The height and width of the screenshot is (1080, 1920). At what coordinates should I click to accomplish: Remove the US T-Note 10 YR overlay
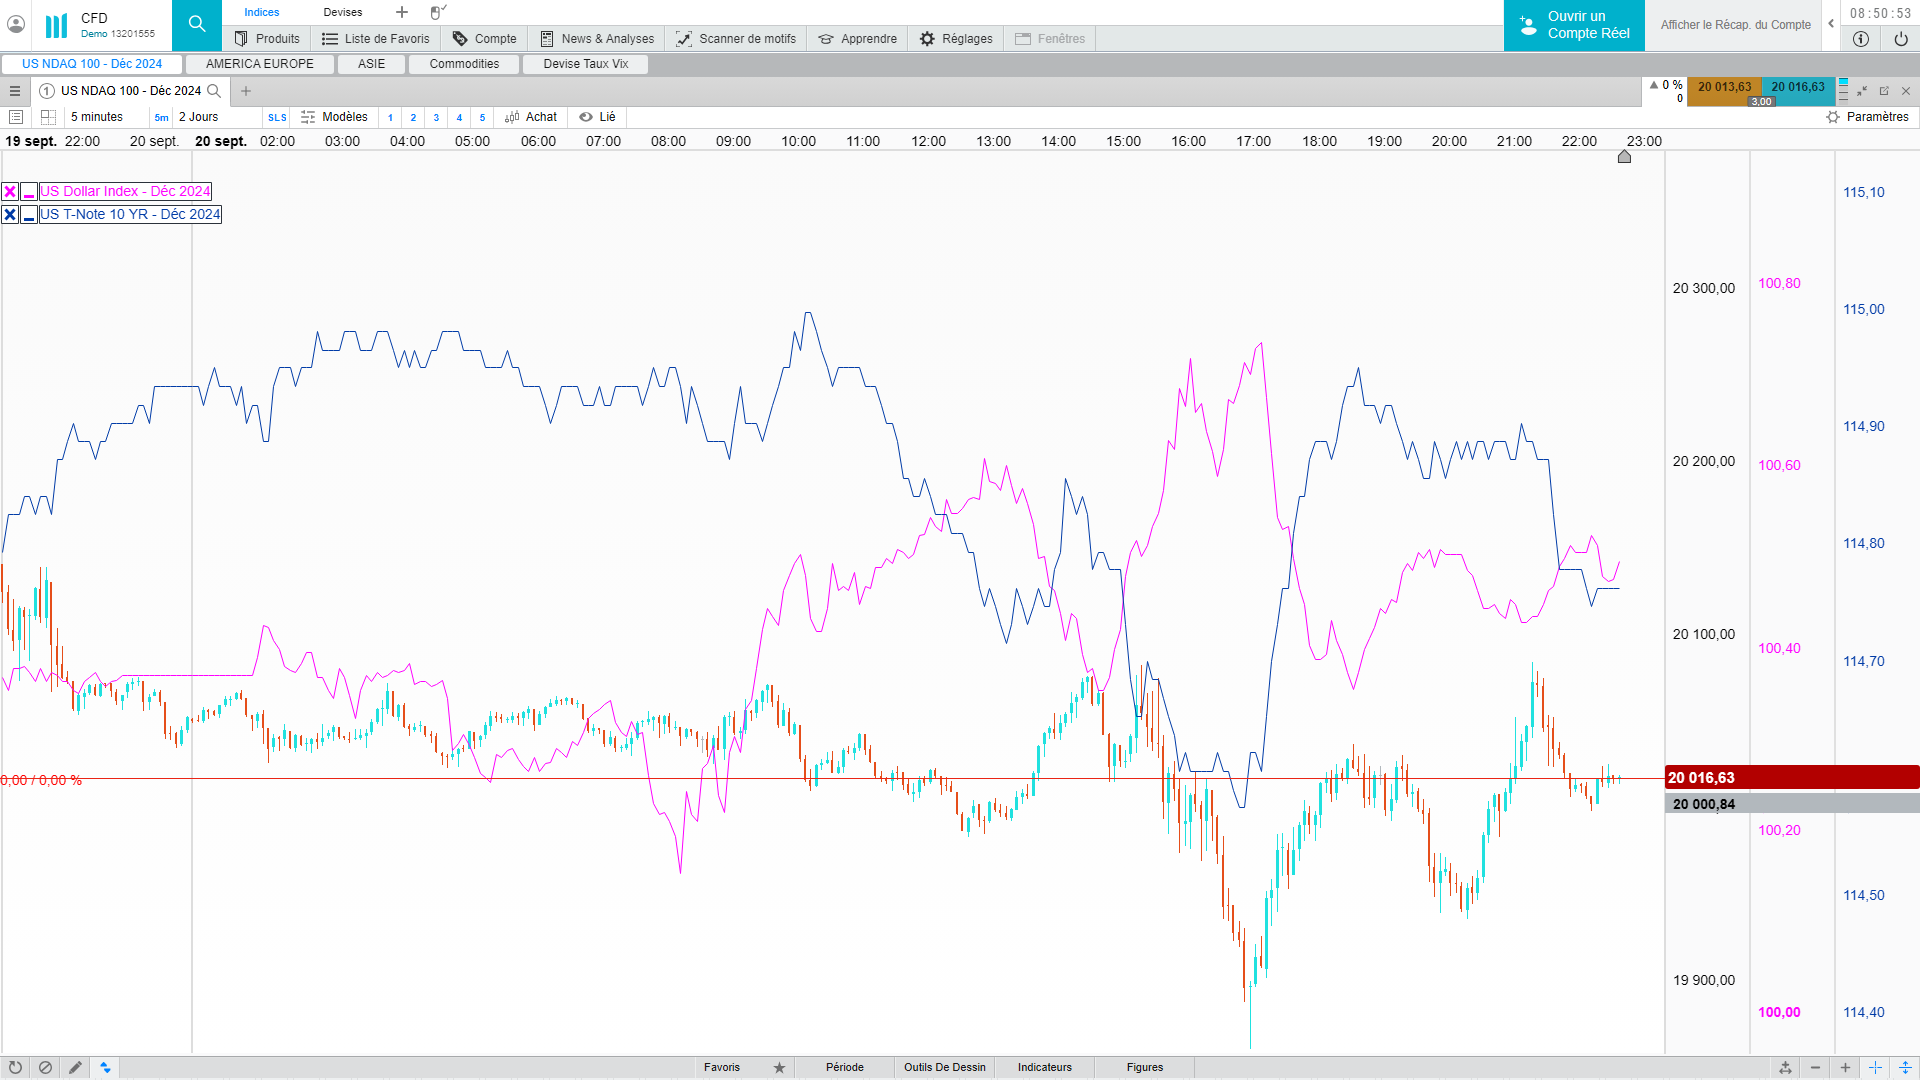click(10, 215)
